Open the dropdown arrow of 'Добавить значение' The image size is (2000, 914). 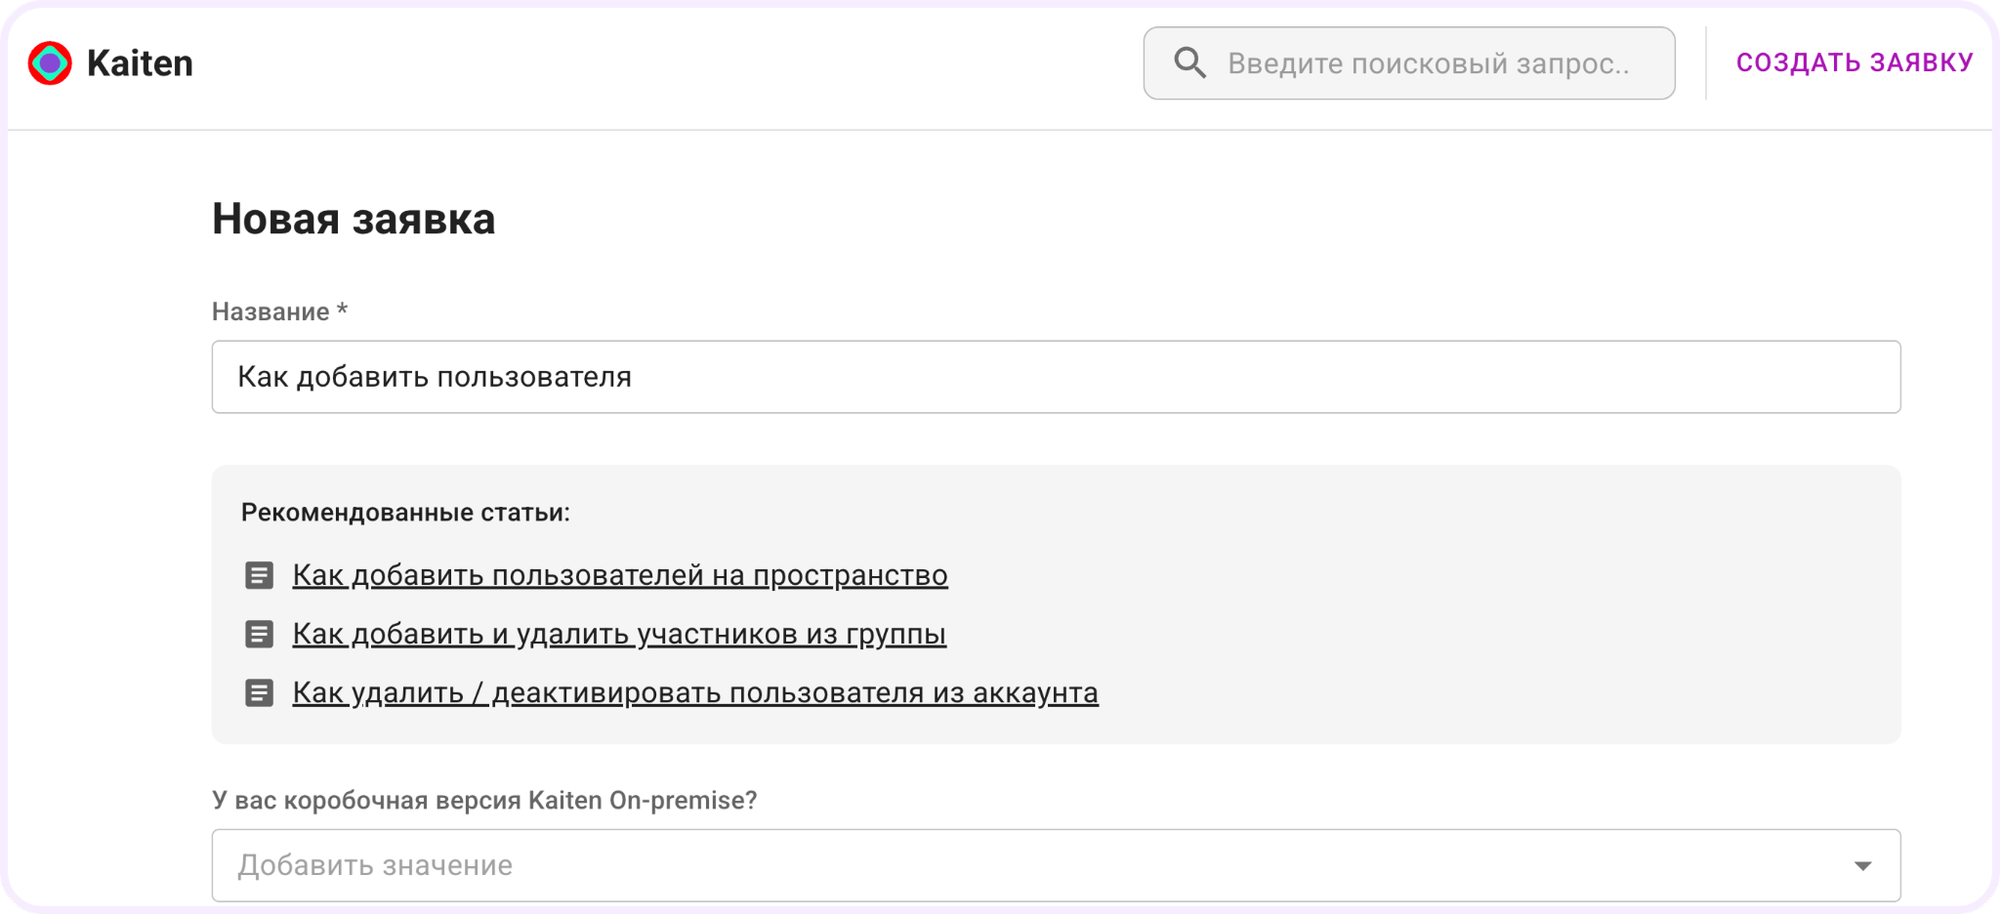[x=1862, y=866]
